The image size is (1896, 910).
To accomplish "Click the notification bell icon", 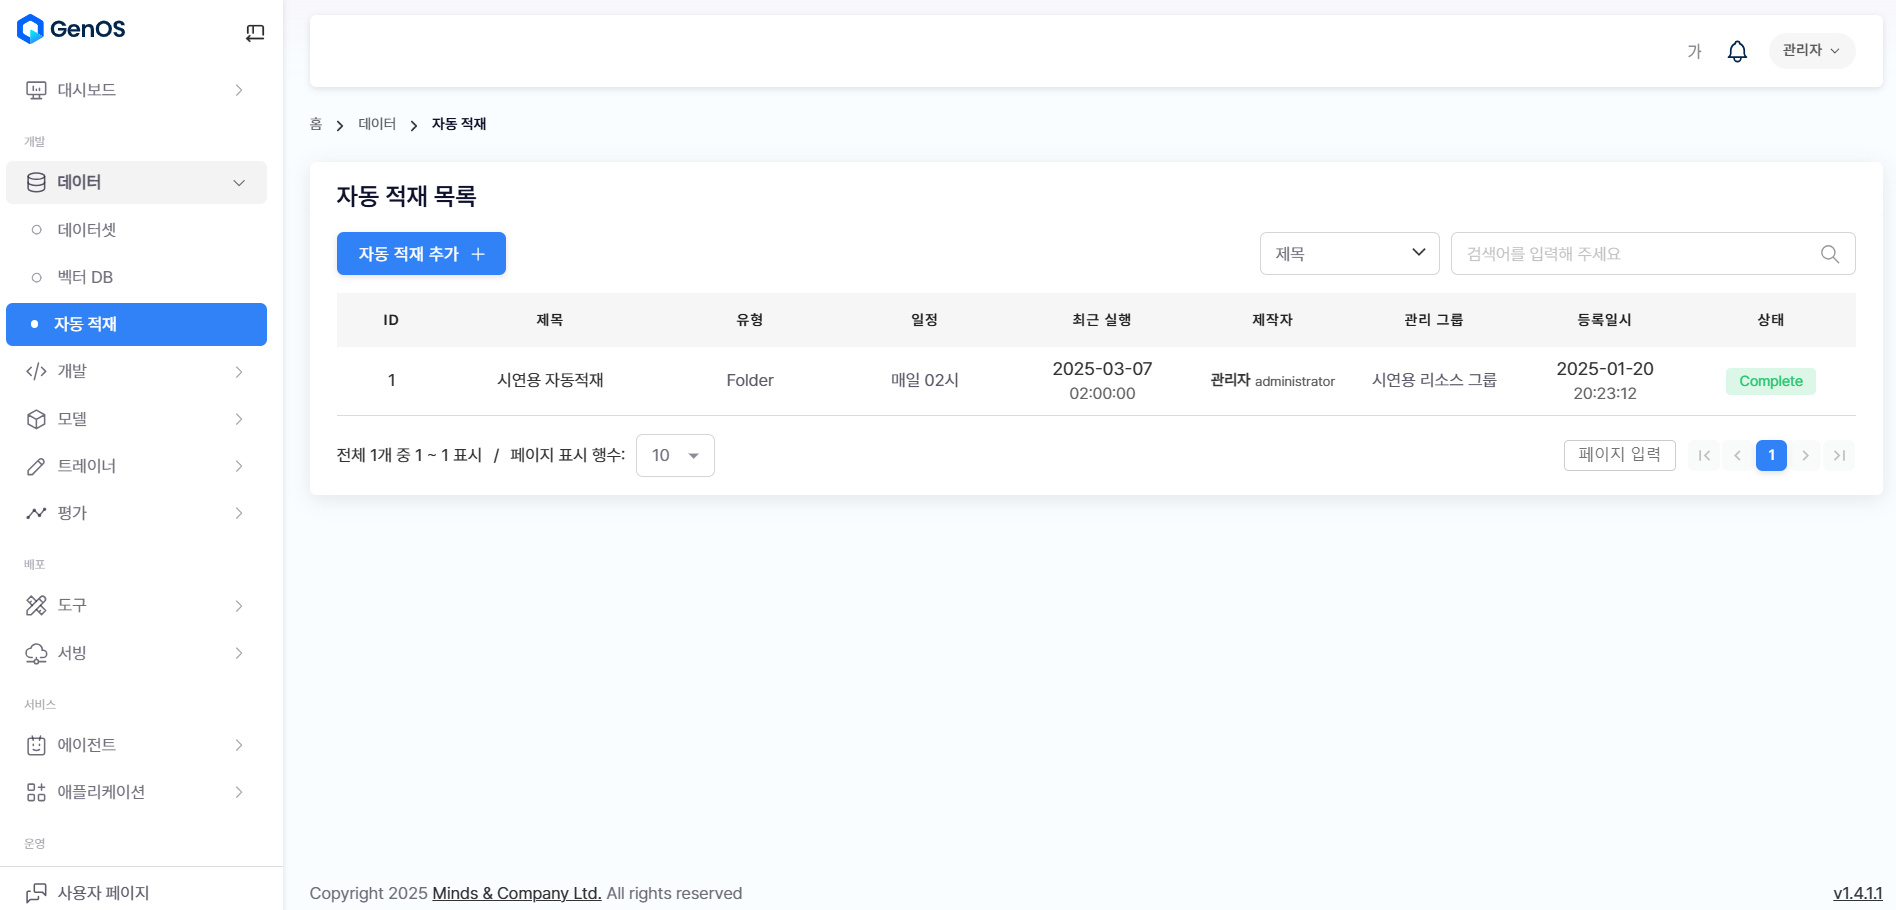I will (1737, 51).
